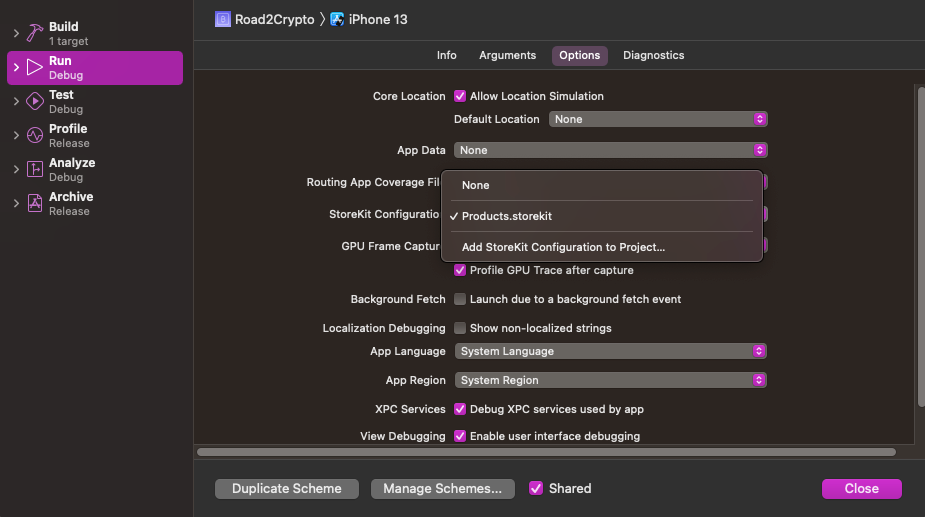Switch to the Arguments tab

pyautogui.click(x=507, y=55)
